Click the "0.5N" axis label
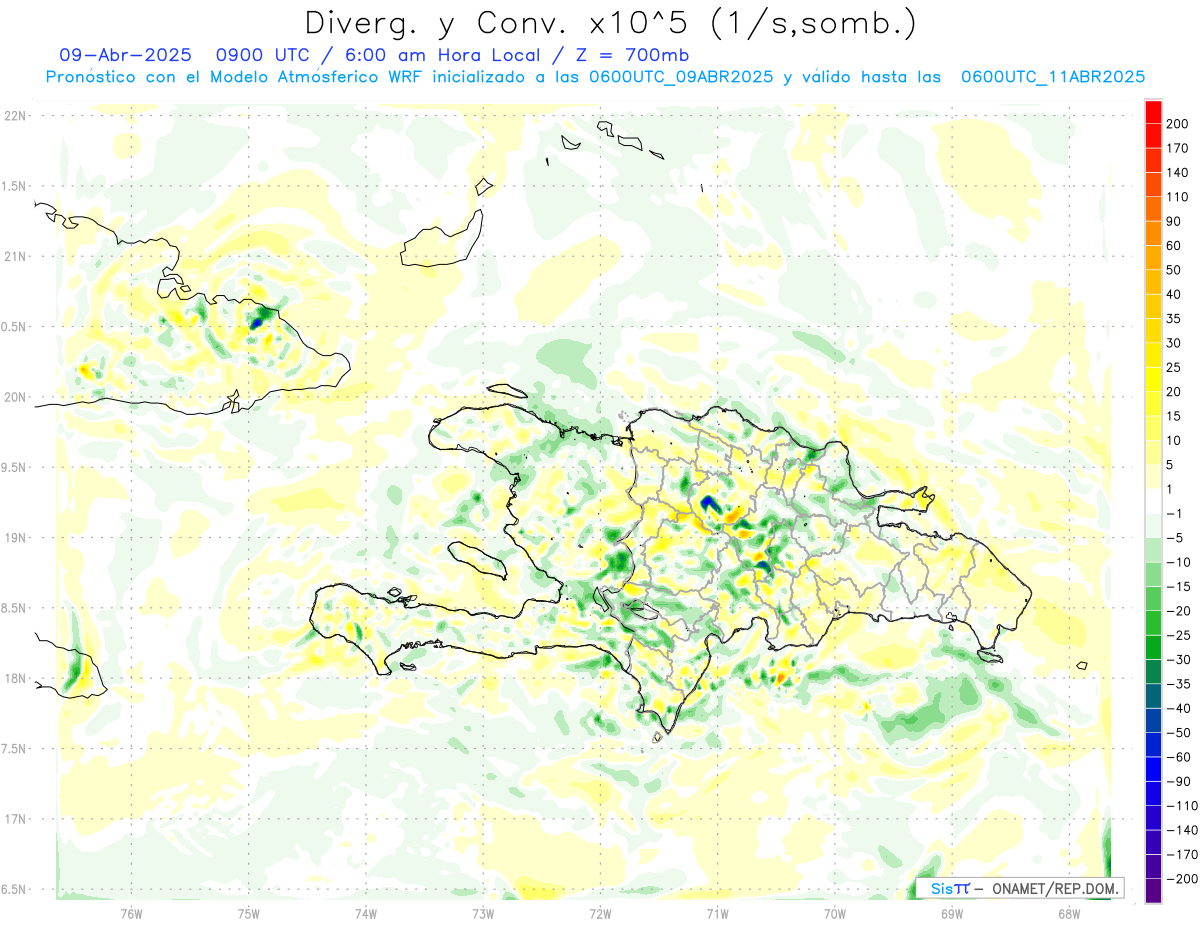 (15, 327)
